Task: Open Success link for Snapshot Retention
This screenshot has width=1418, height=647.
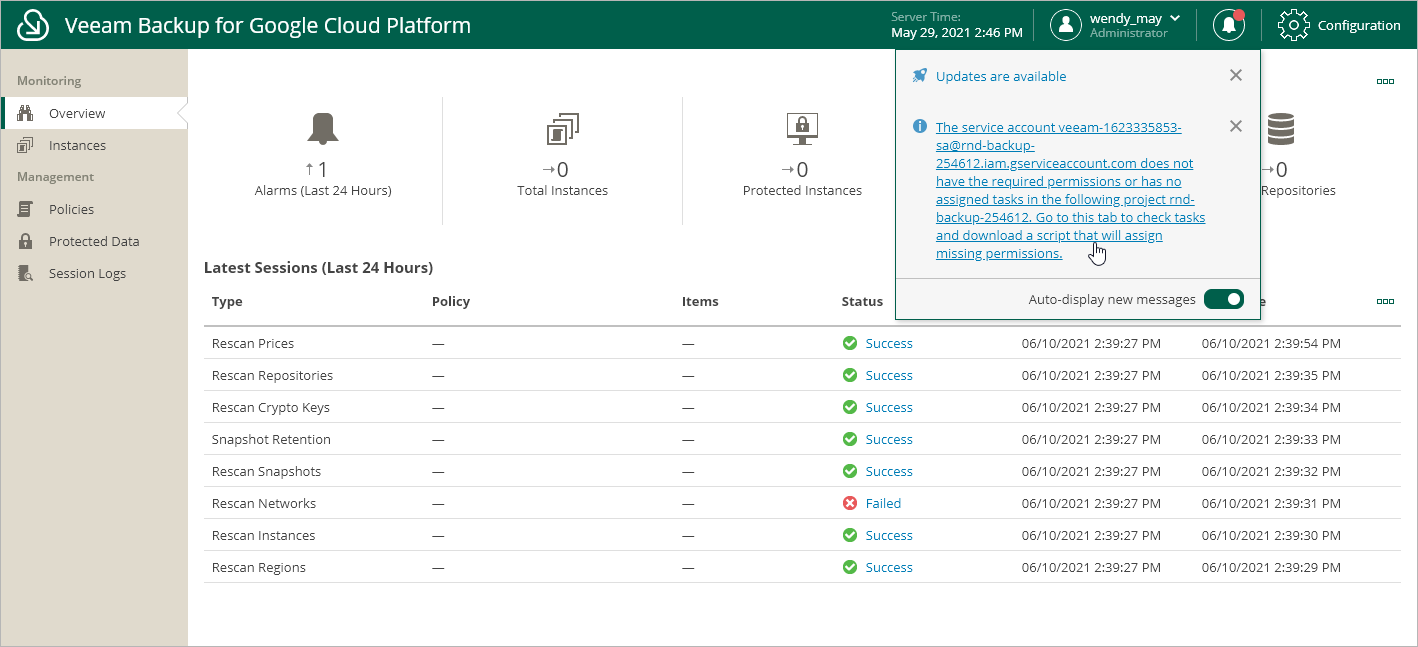Action: pos(889,439)
